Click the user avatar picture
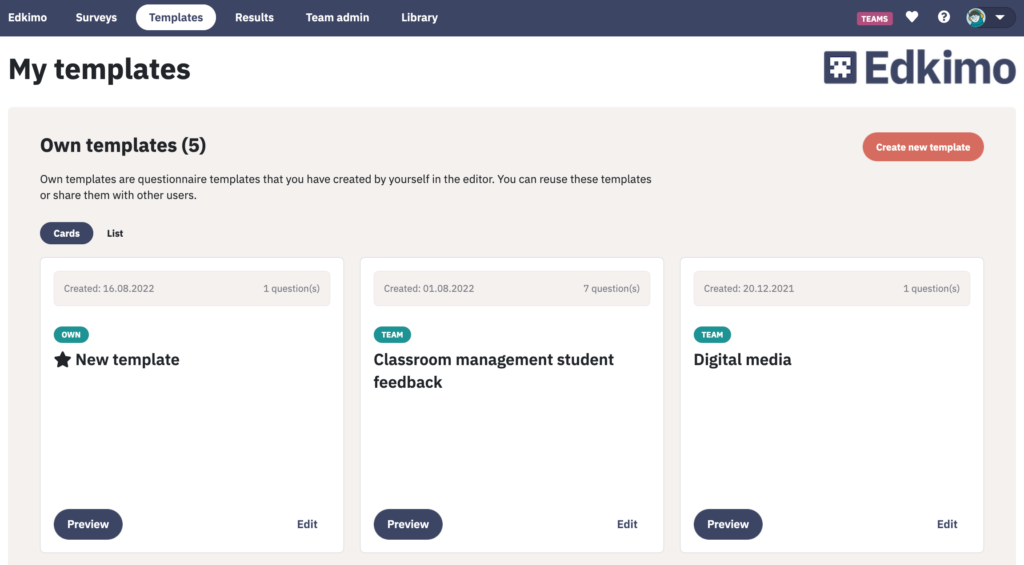The image size is (1024, 565). 976,18
